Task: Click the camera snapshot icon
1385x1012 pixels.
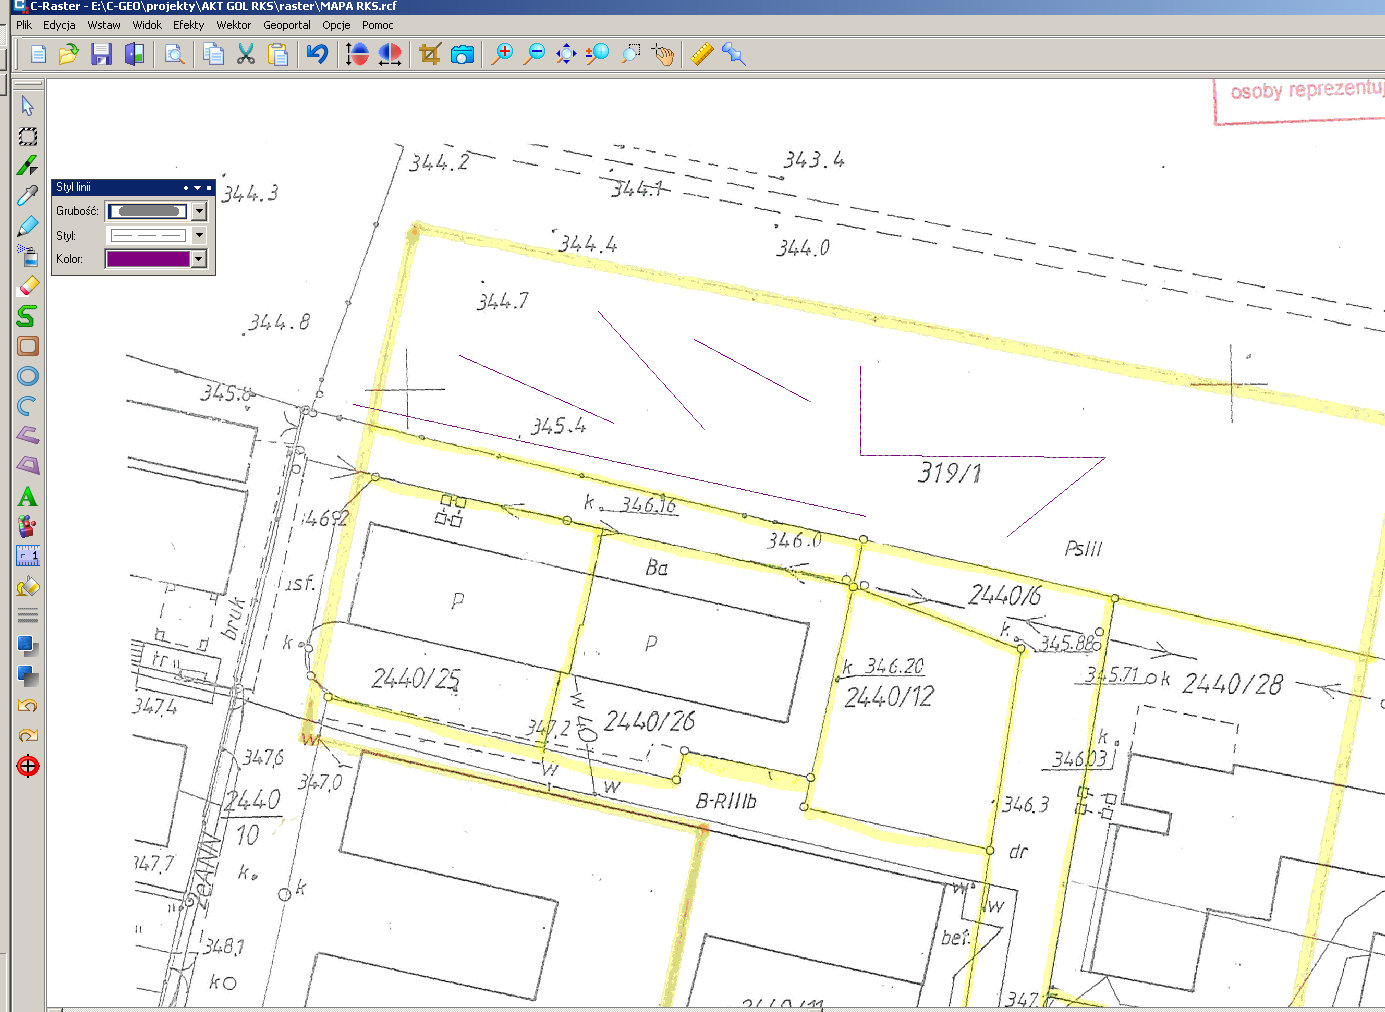Action: tap(462, 54)
